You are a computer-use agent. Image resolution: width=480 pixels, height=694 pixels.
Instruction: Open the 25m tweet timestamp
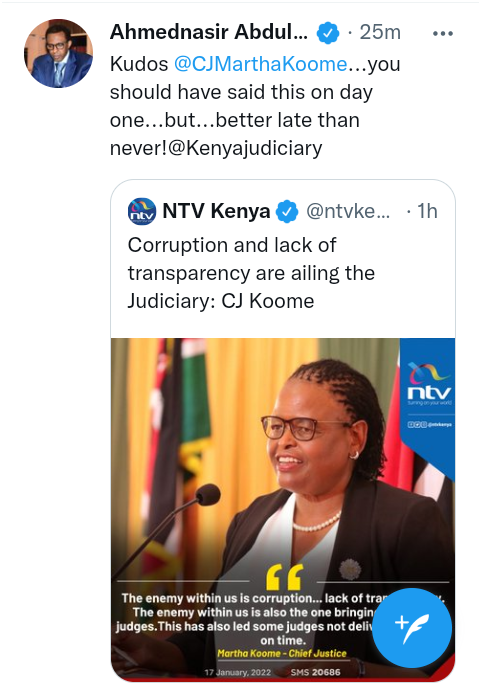[380, 32]
